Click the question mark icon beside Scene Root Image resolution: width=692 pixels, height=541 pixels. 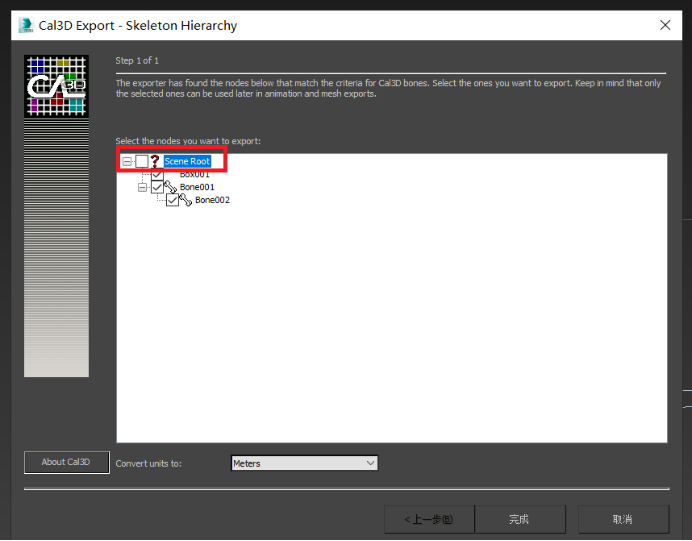click(x=155, y=162)
